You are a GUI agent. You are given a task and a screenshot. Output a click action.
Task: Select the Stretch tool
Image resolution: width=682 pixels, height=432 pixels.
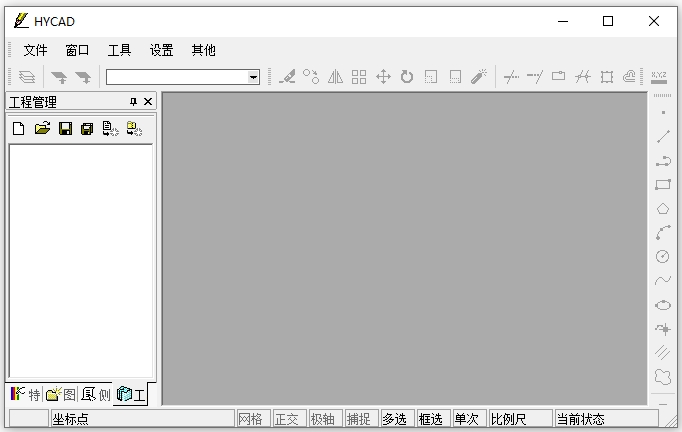point(455,77)
